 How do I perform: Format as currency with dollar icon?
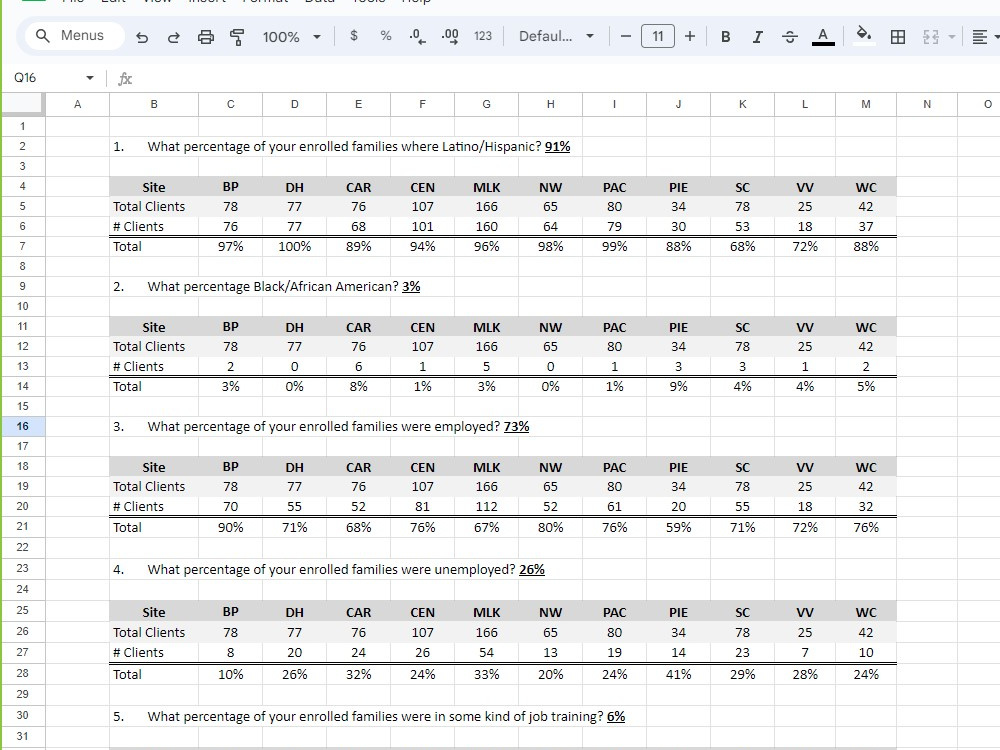point(354,36)
